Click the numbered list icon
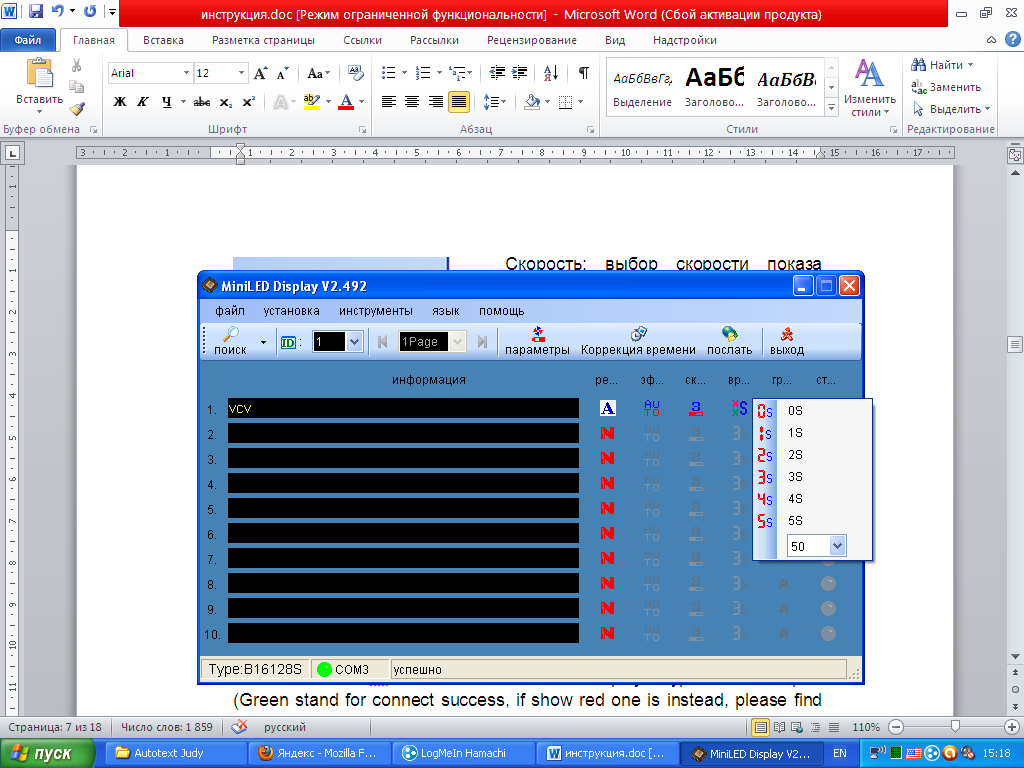The image size is (1024, 768). coord(423,72)
